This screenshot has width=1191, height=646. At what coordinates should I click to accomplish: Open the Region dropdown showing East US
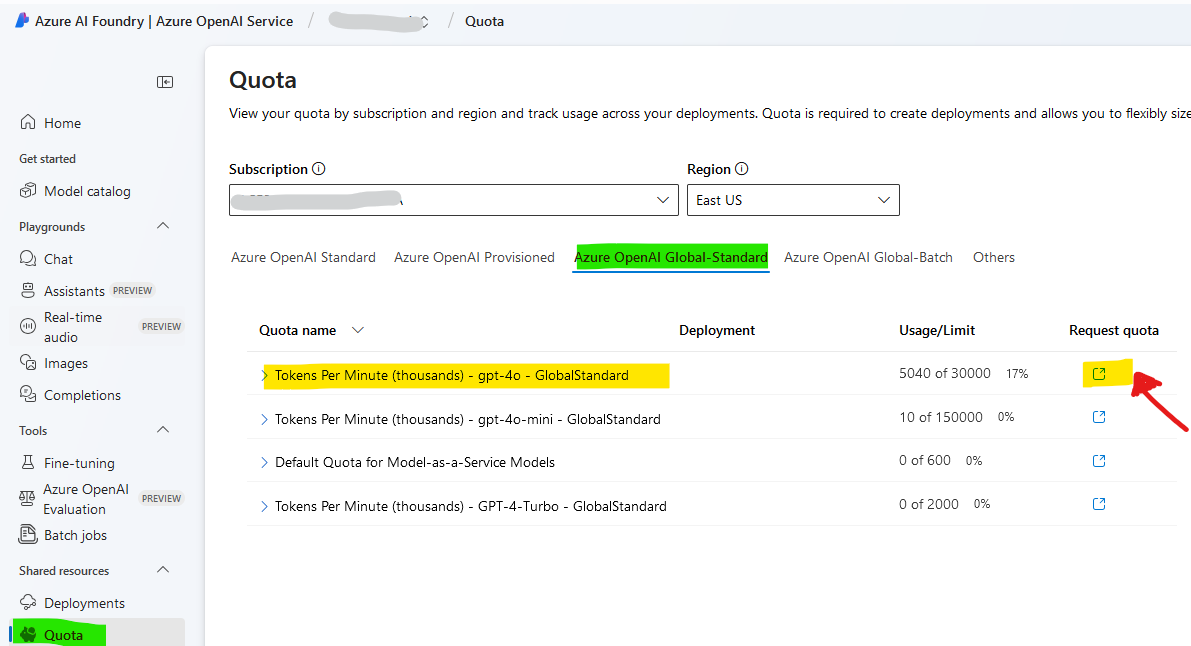pyautogui.click(x=793, y=200)
